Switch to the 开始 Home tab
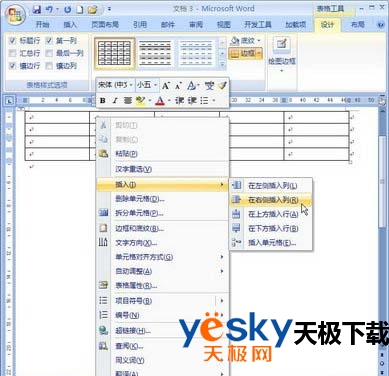Screen dimensions: 389x376 click(42, 24)
